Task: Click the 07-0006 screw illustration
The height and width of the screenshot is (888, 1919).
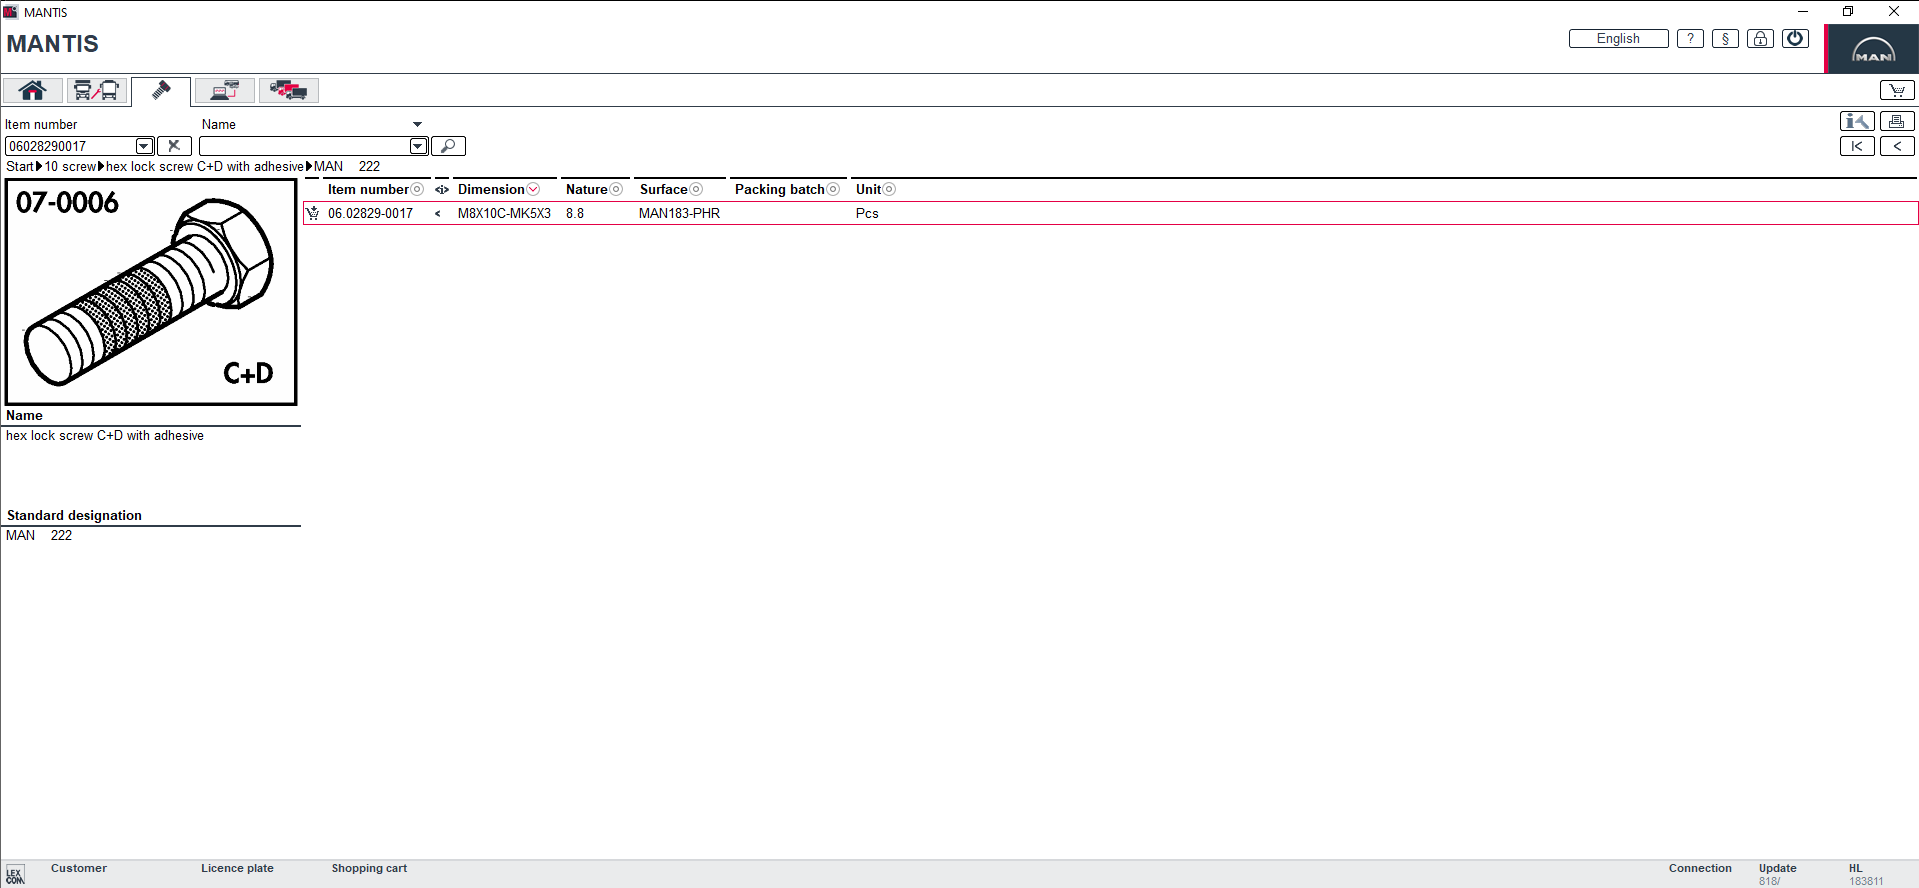Action: (x=151, y=292)
